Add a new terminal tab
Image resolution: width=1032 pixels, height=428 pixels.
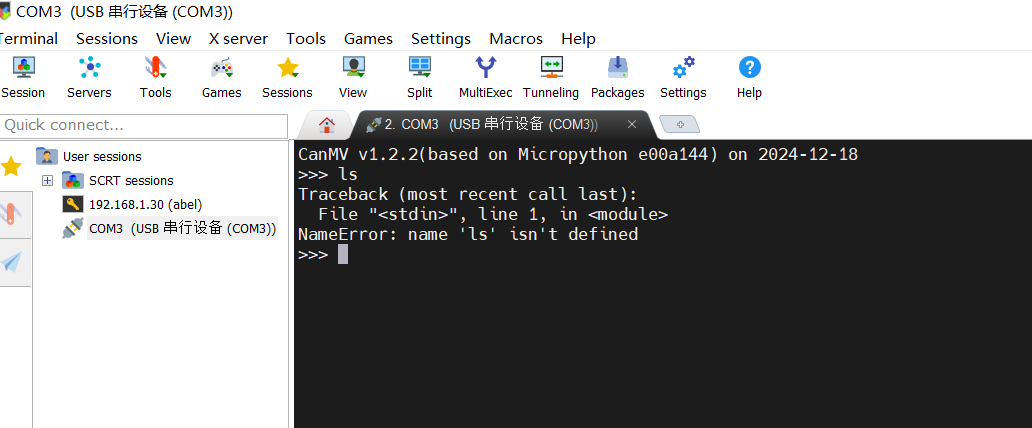click(680, 125)
